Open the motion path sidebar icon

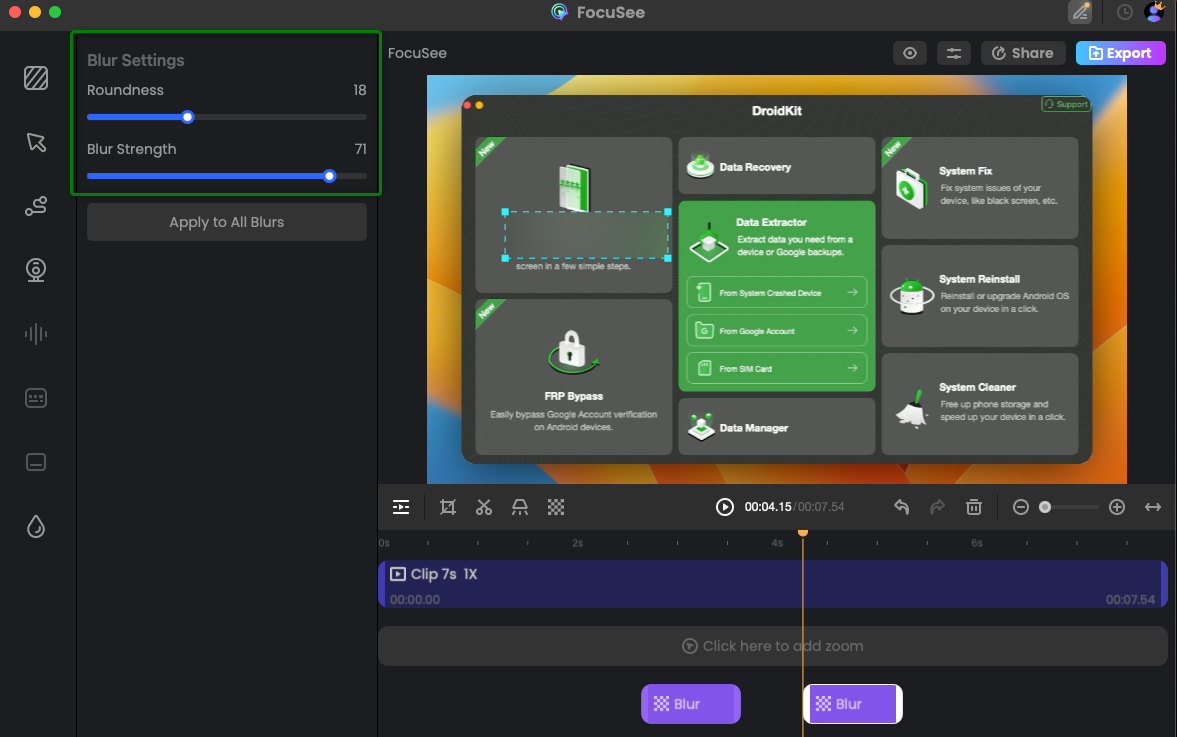point(36,206)
